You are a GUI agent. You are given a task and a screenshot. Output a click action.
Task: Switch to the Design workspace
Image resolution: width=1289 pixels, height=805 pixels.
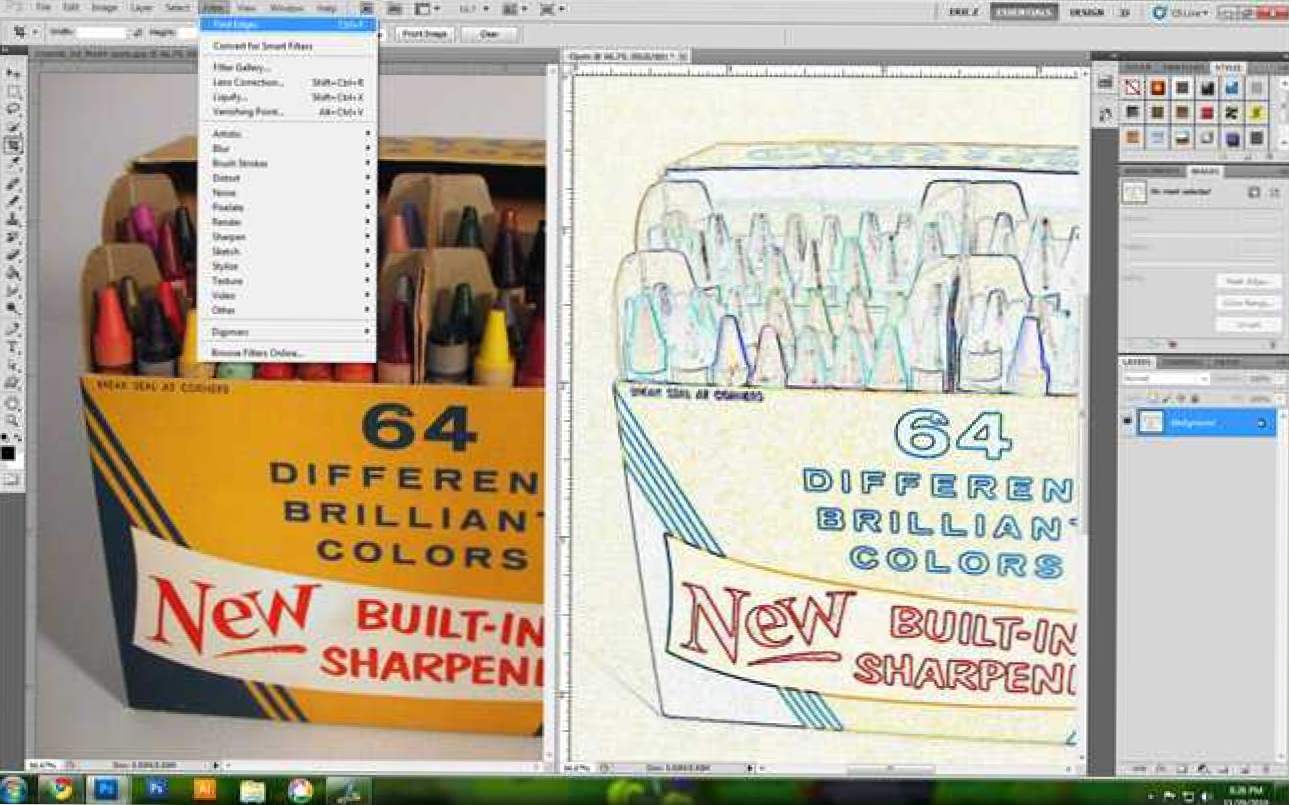tap(1086, 12)
